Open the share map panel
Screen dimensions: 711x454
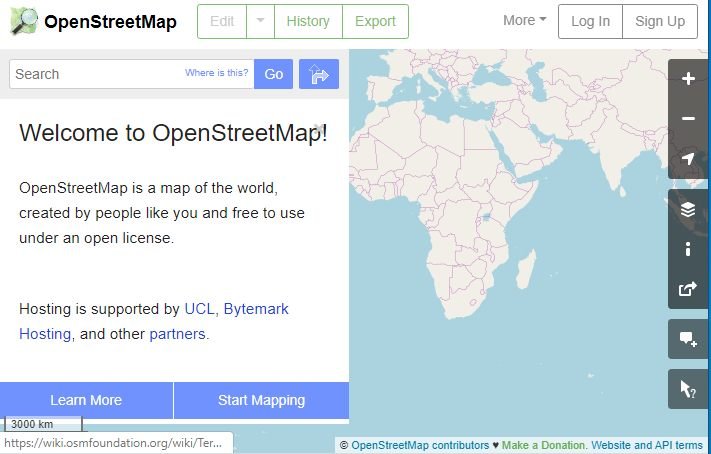[688, 289]
